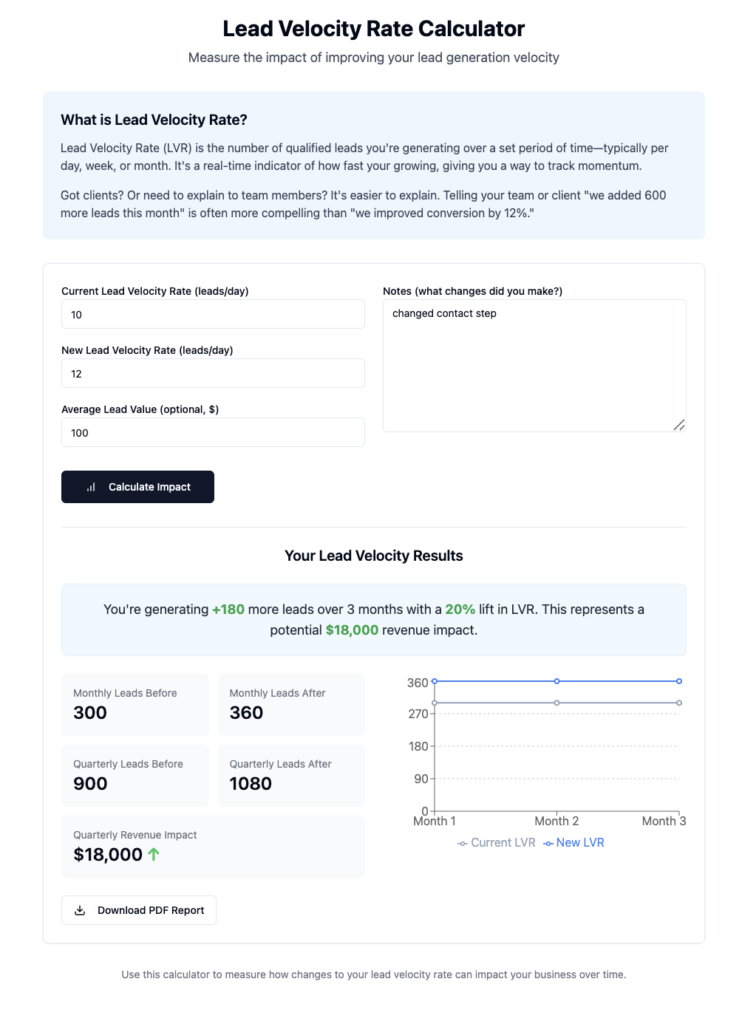The height and width of the screenshot is (1024, 742).
Task: Click the New LVR legend marker
Action: (548, 840)
